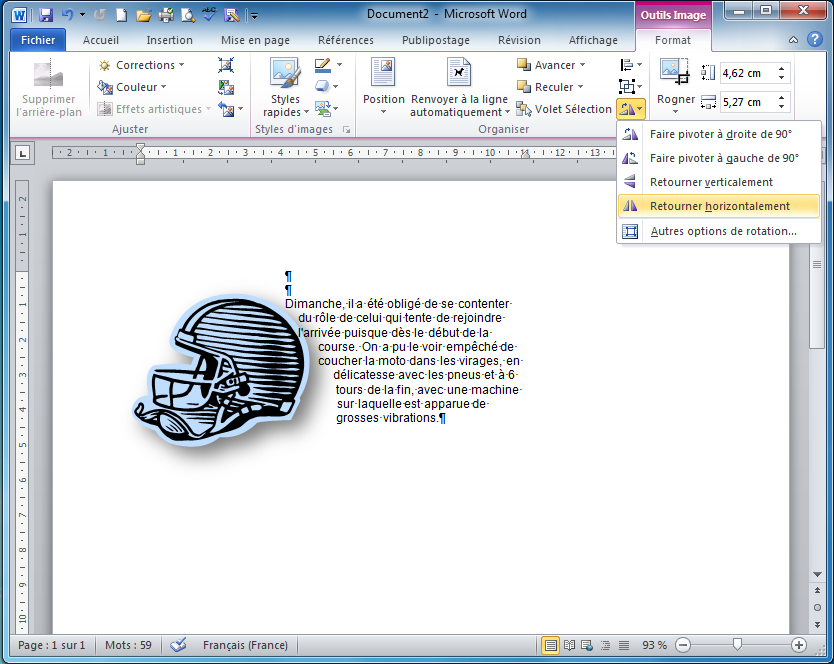Viewport: 834px width, 664px height.
Task: Click the Word application icon in title bar
Action: pos(19,15)
